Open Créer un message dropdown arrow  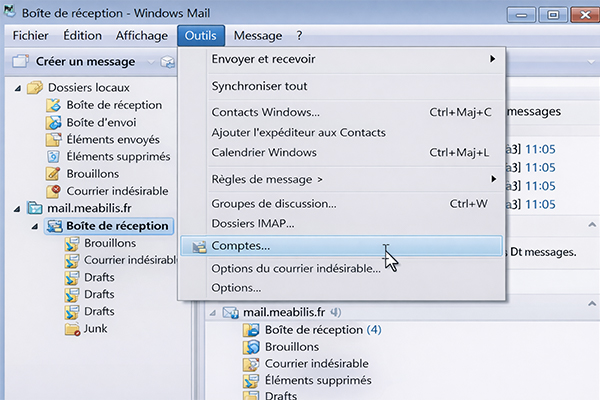coord(151,62)
